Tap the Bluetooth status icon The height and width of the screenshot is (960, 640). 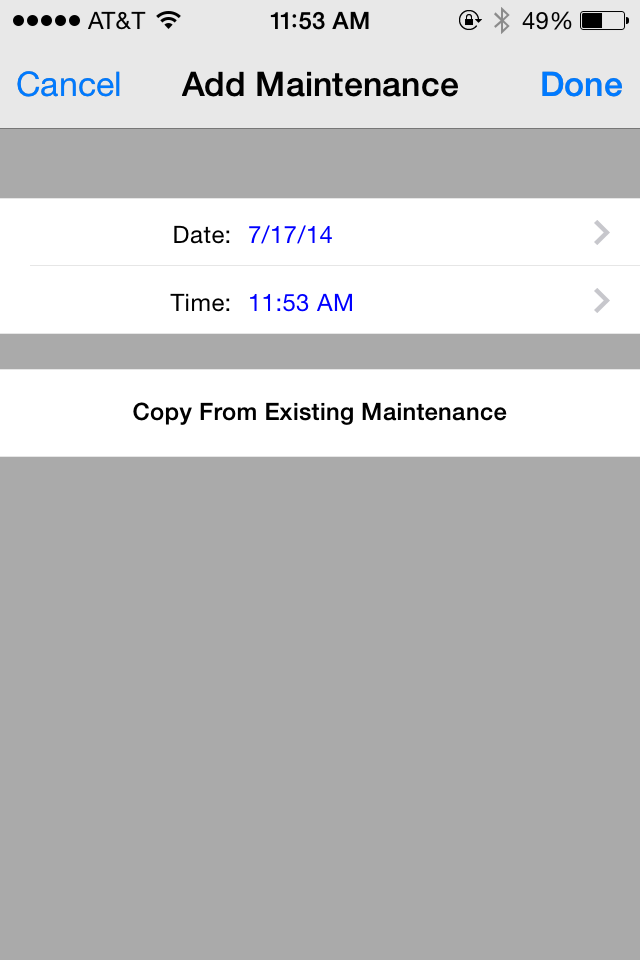coord(502,21)
